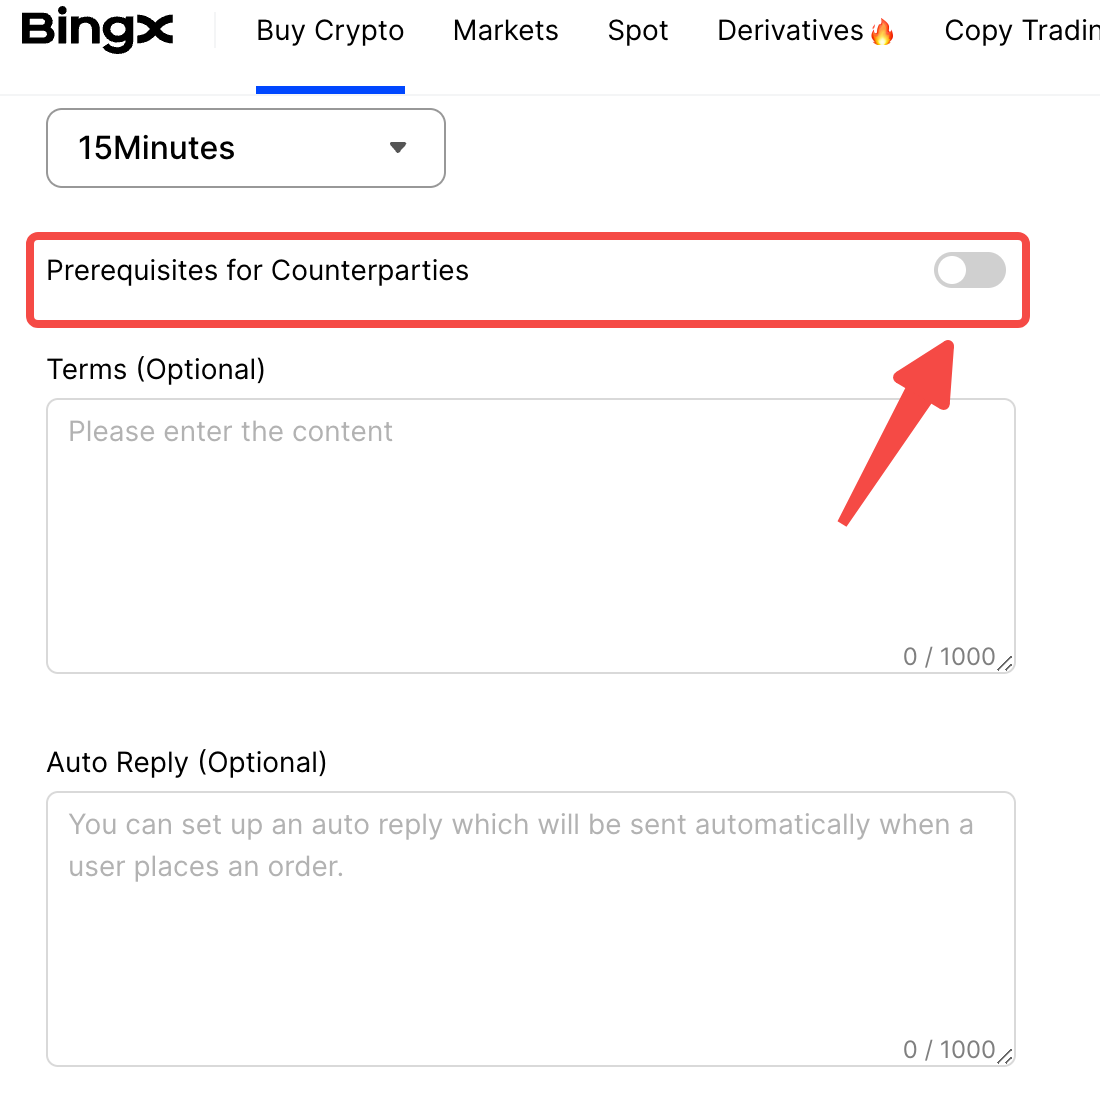This screenshot has height=1118, width=1100.
Task: Click the BingX logo
Action: [97, 31]
